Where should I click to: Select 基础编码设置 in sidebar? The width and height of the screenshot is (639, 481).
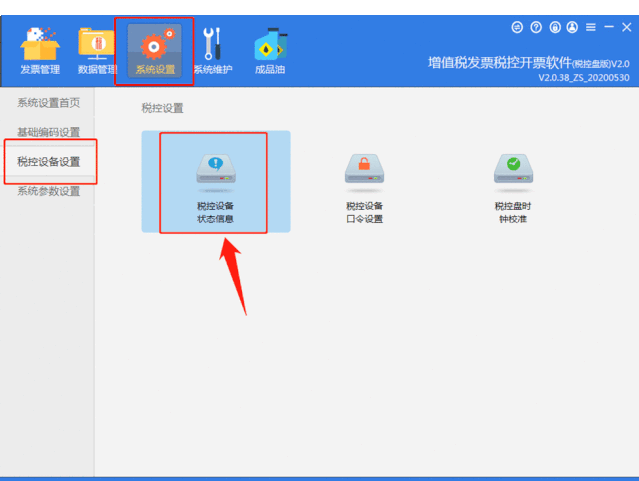(48, 132)
